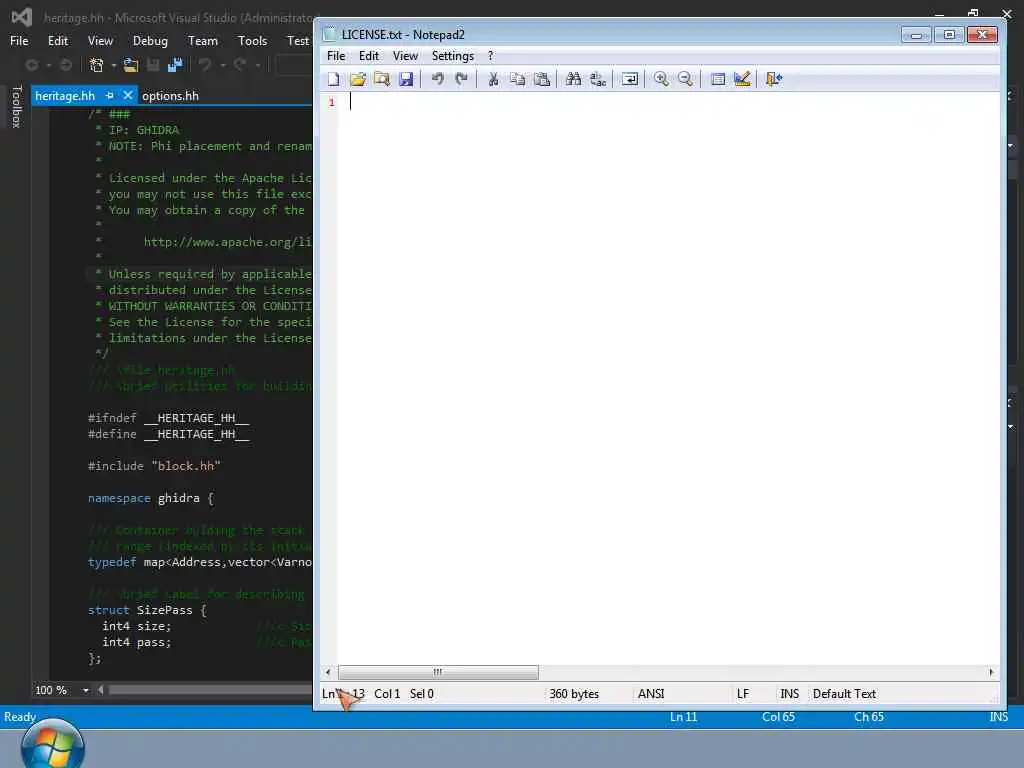The width and height of the screenshot is (1024, 768).
Task: Open Visual Studio Edit menu
Action: coord(57,40)
